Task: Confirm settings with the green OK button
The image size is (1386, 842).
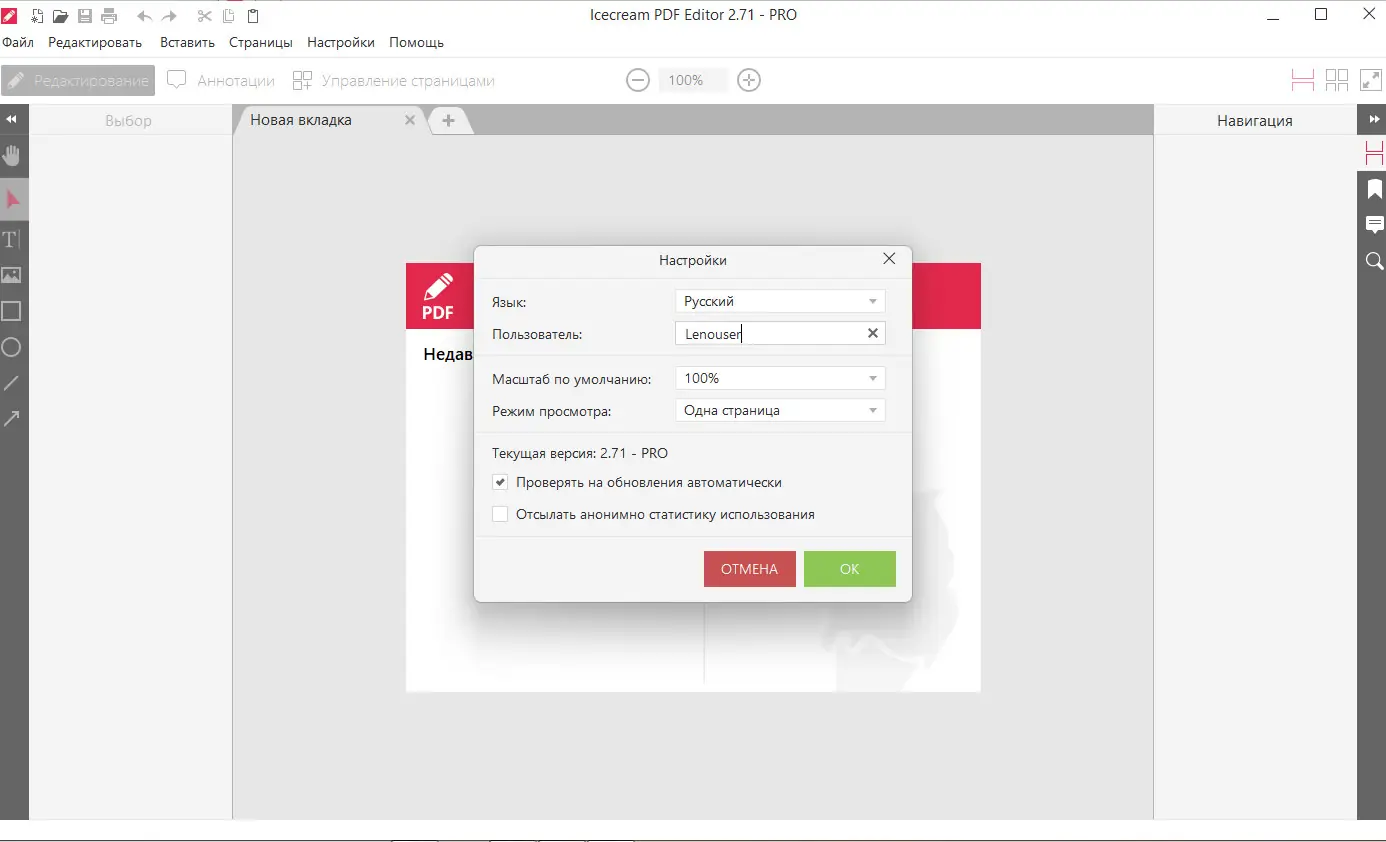Action: [850, 569]
